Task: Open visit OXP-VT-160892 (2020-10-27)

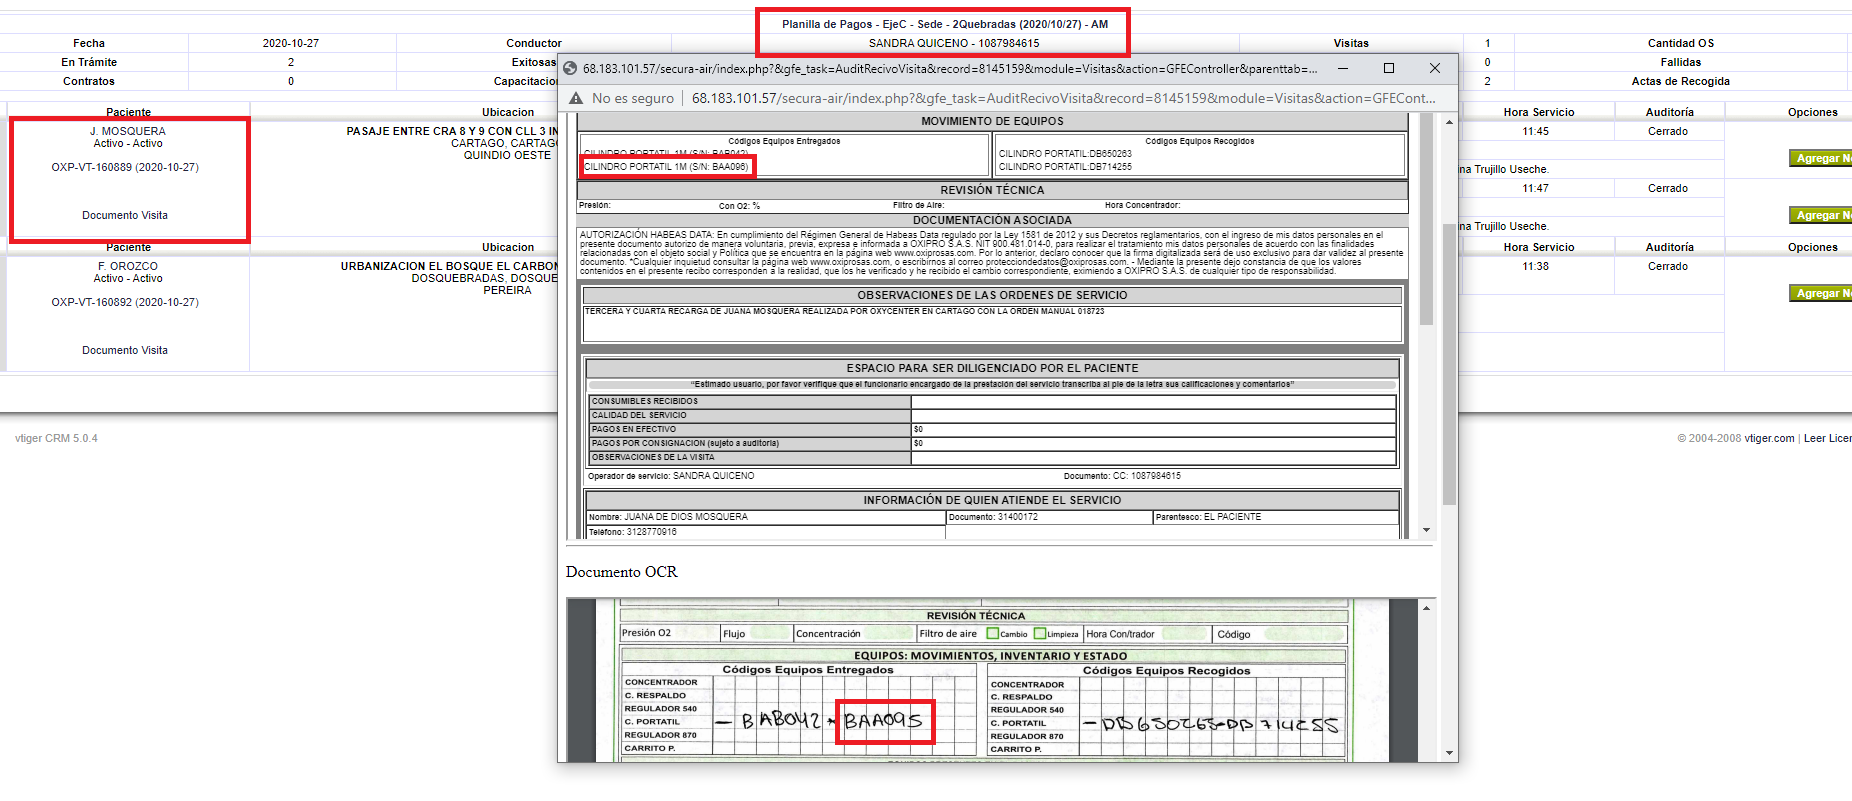Action: [125, 302]
